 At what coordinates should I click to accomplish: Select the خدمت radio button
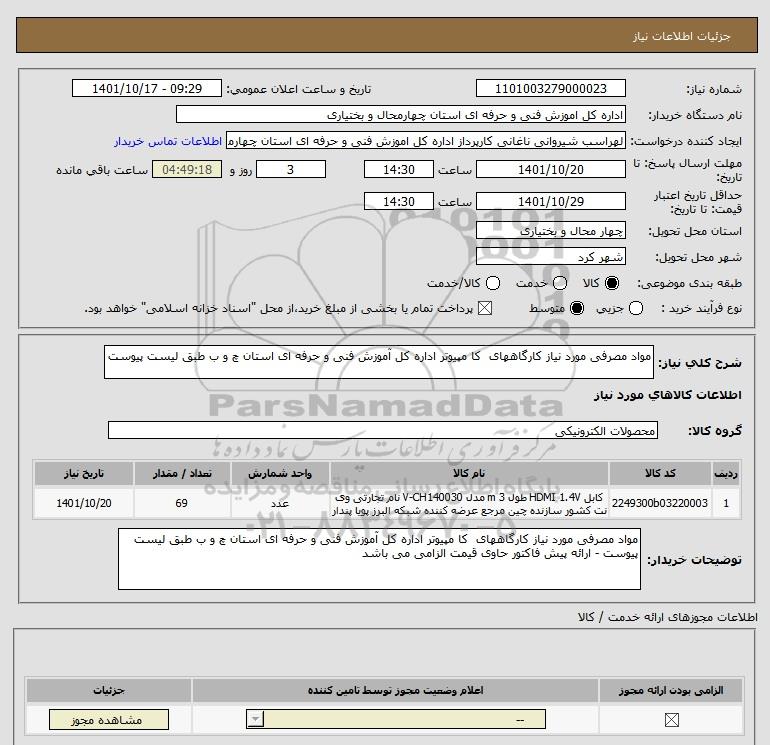click(560, 283)
